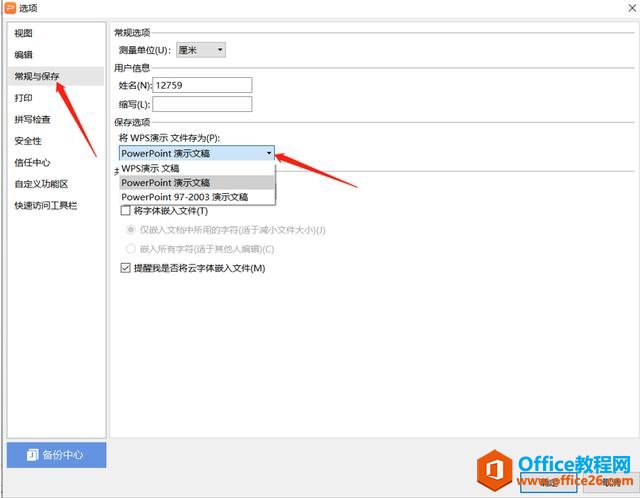The image size is (640, 498).
Task: Open the 视图 settings category
Action: (23, 33)
